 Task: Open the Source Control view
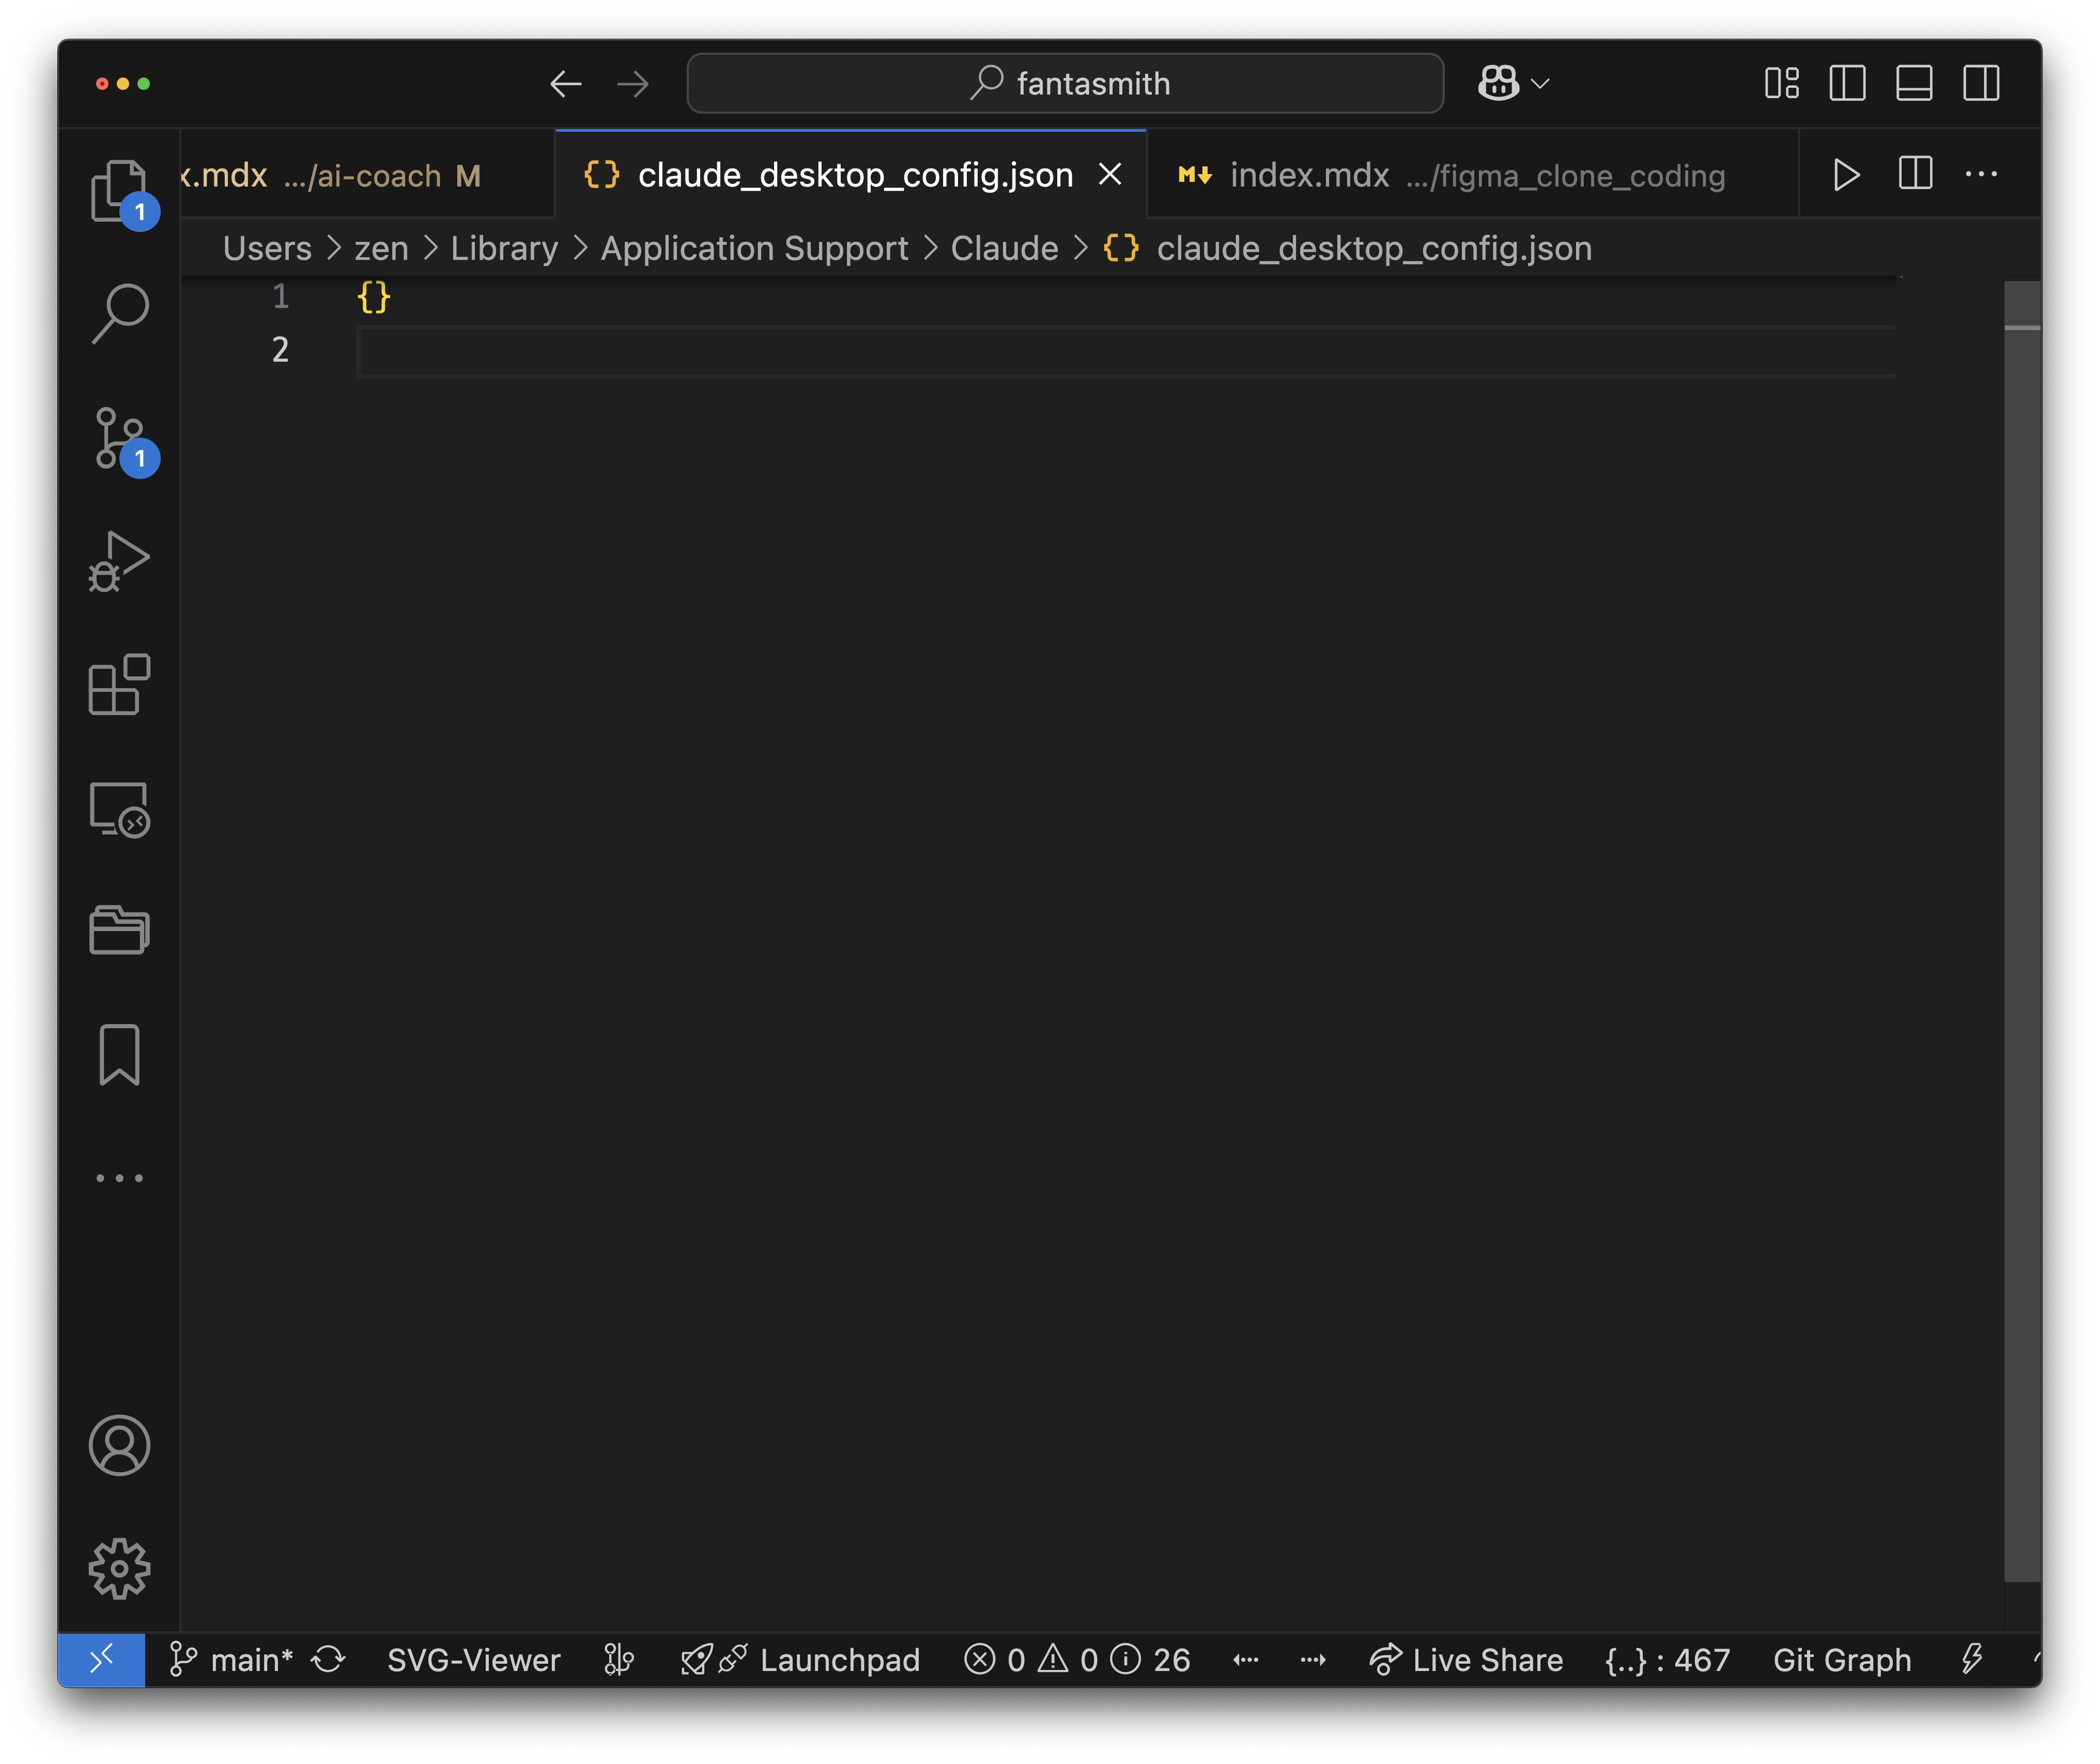tap(119, 437)
